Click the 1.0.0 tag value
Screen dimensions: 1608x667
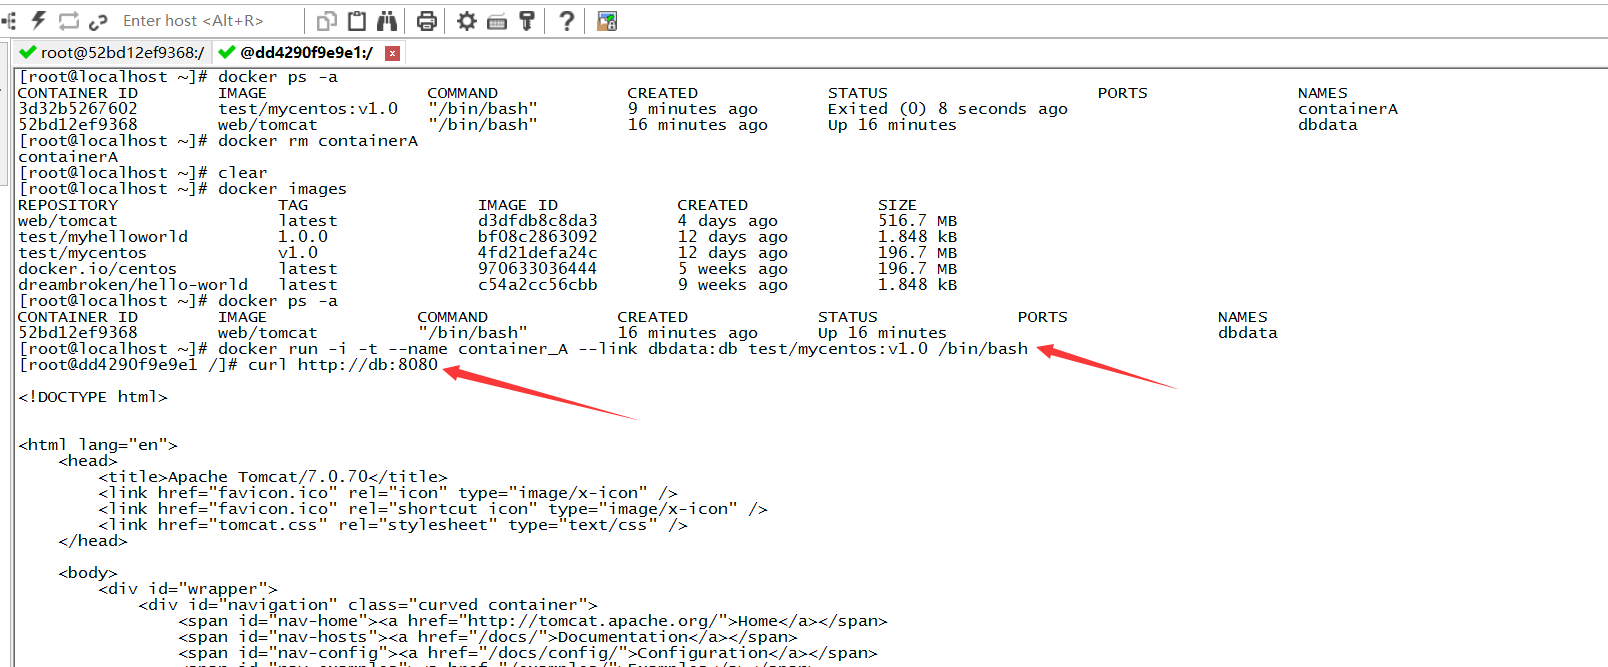[x=303, y=237]
